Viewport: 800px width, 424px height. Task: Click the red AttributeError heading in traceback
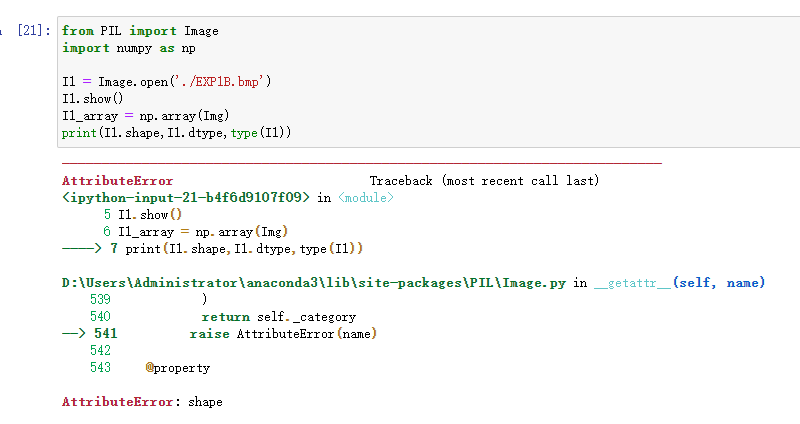coord(117,181)
